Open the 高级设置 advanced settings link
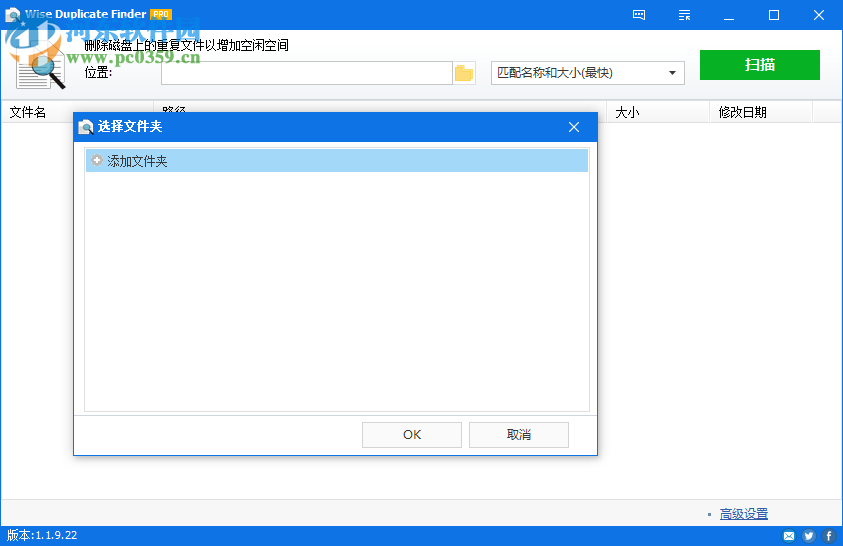Screen dimensions: 843x546 (x=744, y=514)
